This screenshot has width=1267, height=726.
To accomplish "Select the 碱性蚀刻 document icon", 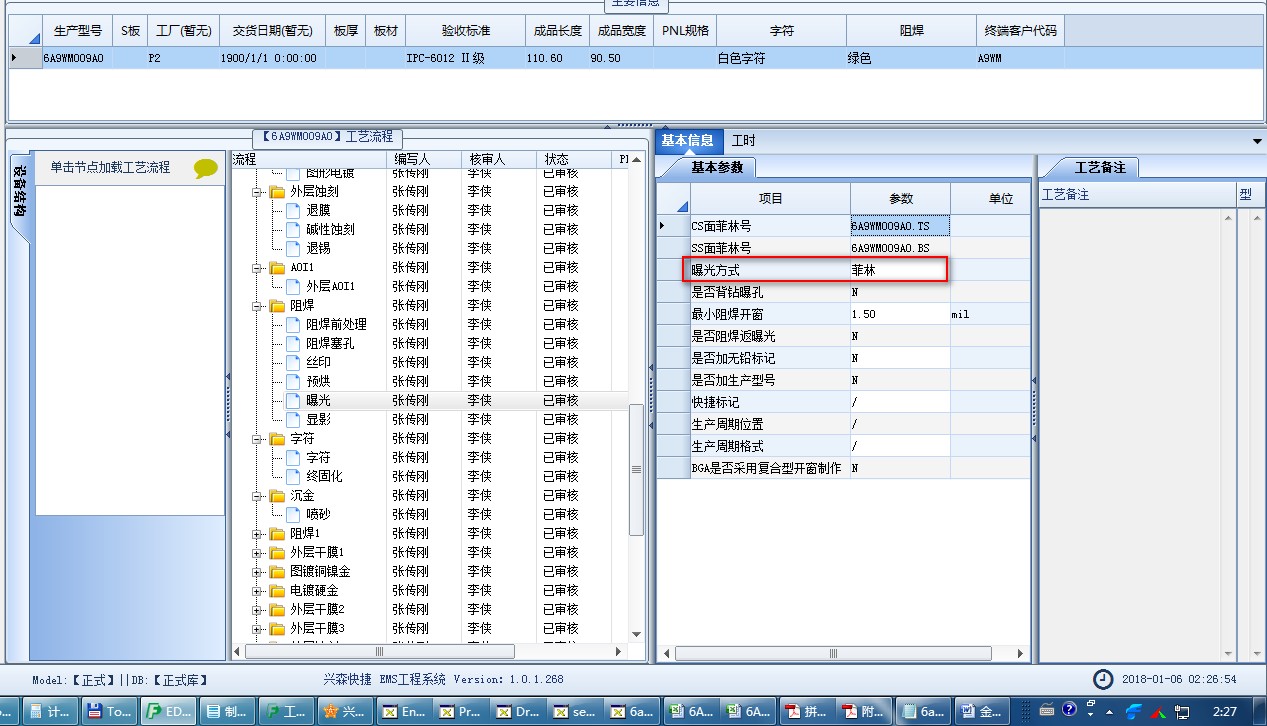I will pos(292,229).
